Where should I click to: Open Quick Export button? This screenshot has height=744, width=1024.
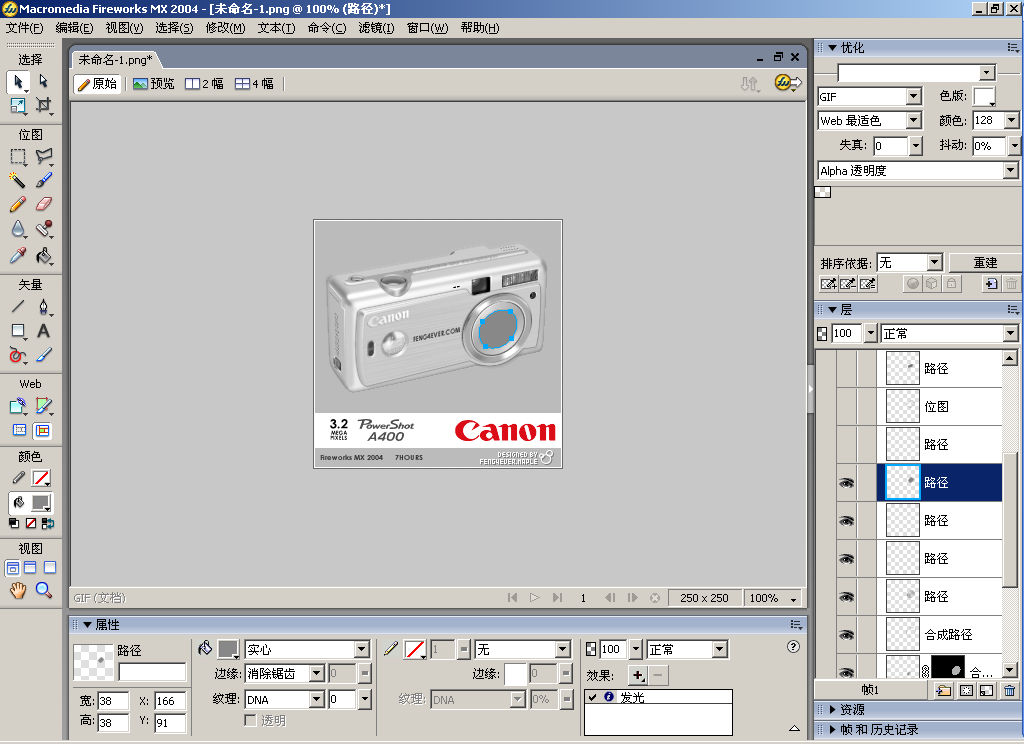pyautogui.click(x=788, y=83)
